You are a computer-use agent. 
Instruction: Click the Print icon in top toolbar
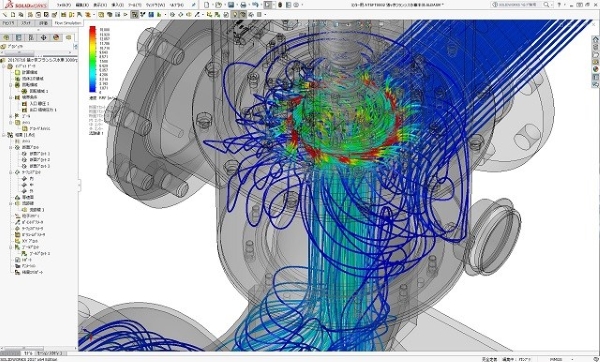coord(243,5)
